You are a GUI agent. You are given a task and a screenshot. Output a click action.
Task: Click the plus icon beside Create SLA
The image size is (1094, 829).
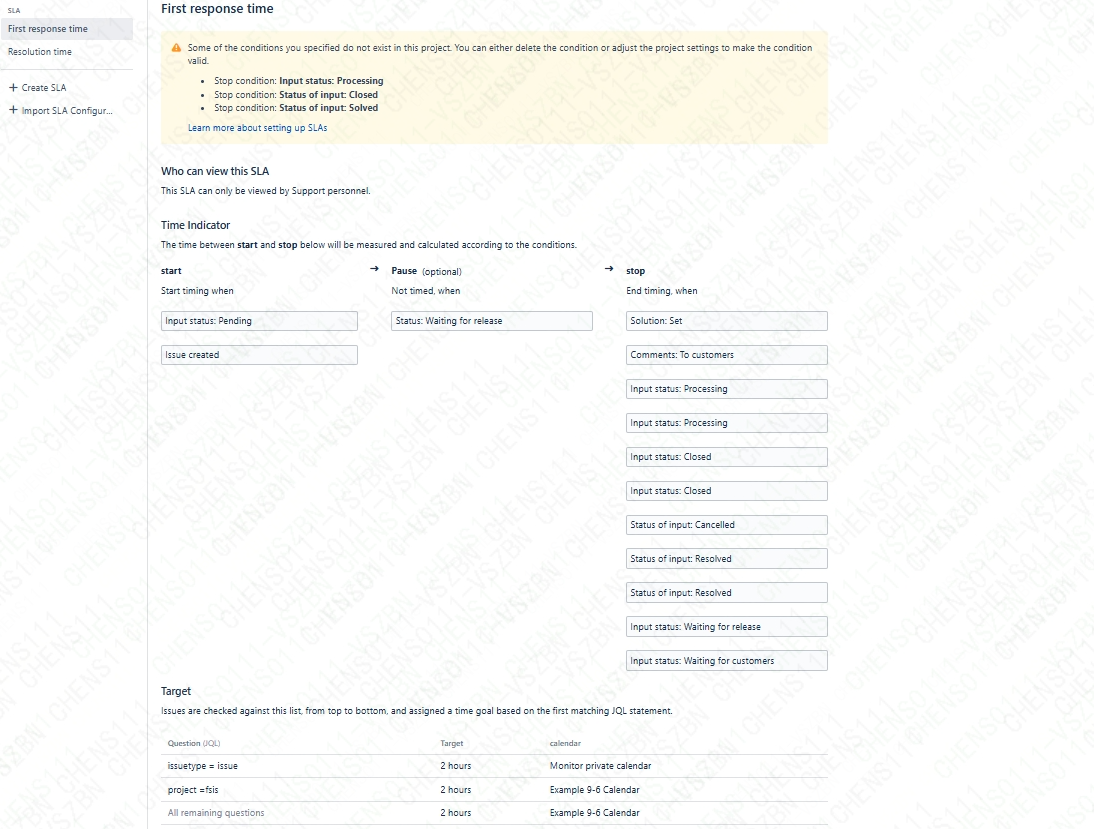pyautogui.click(x=13, y=87)
